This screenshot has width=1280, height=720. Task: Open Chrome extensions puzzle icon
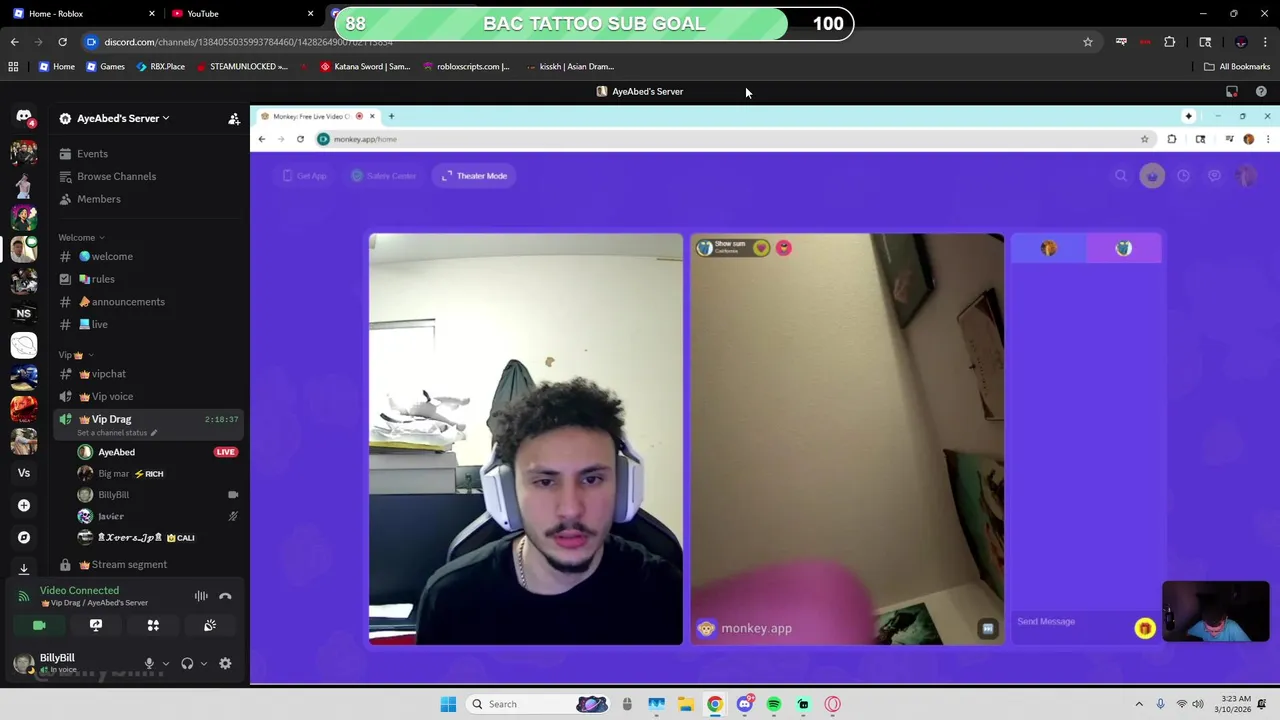pos(1169,42)
